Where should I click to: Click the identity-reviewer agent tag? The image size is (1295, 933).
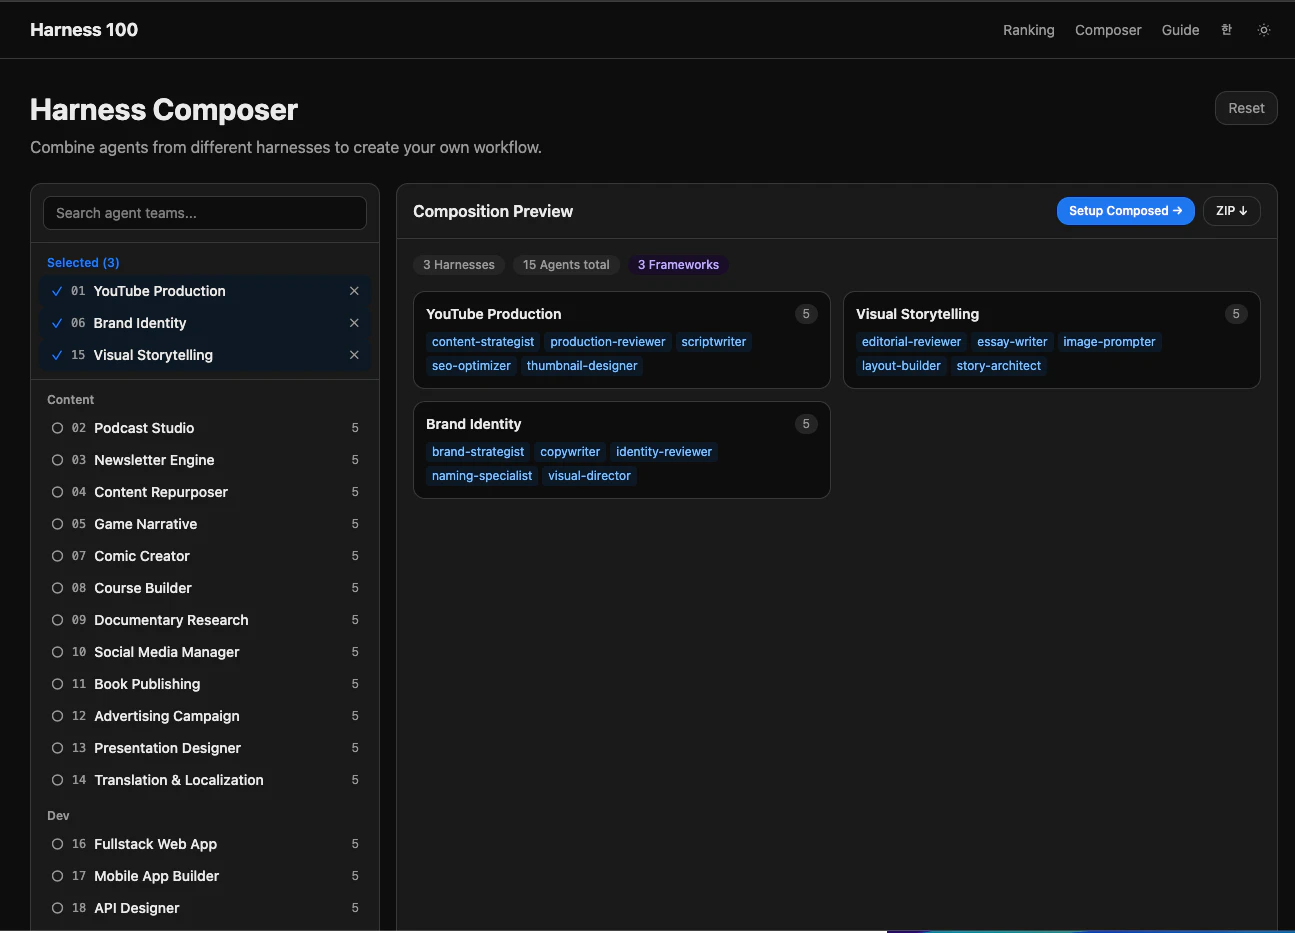click(664, 452)
